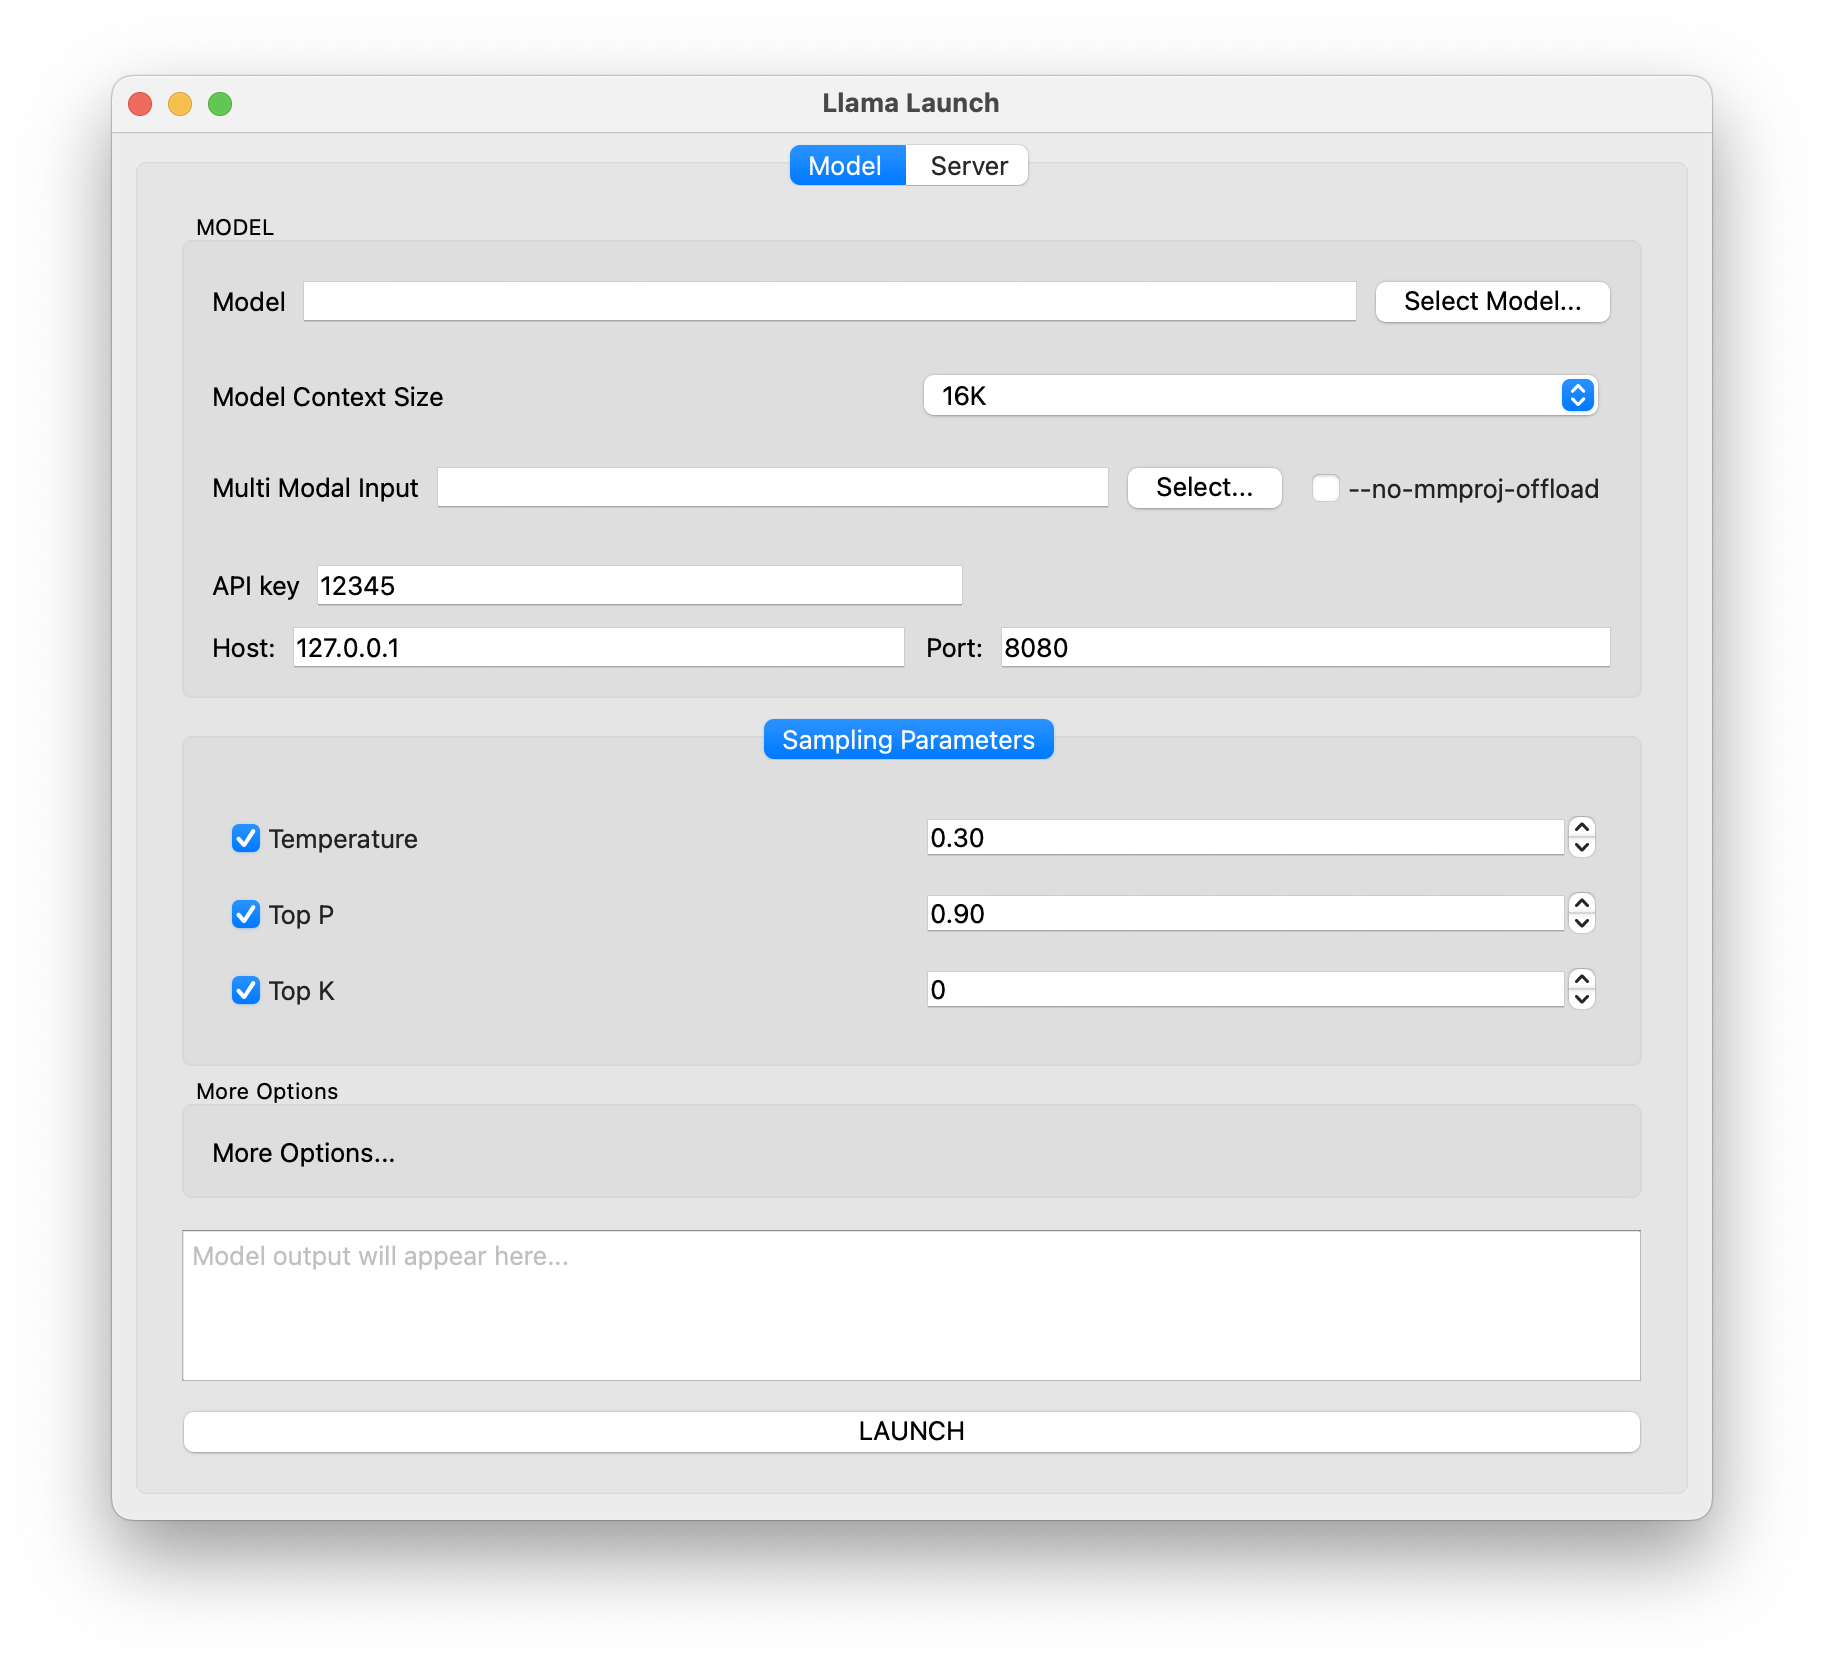Open the Model Context Size dropdown

point(1259,395)
